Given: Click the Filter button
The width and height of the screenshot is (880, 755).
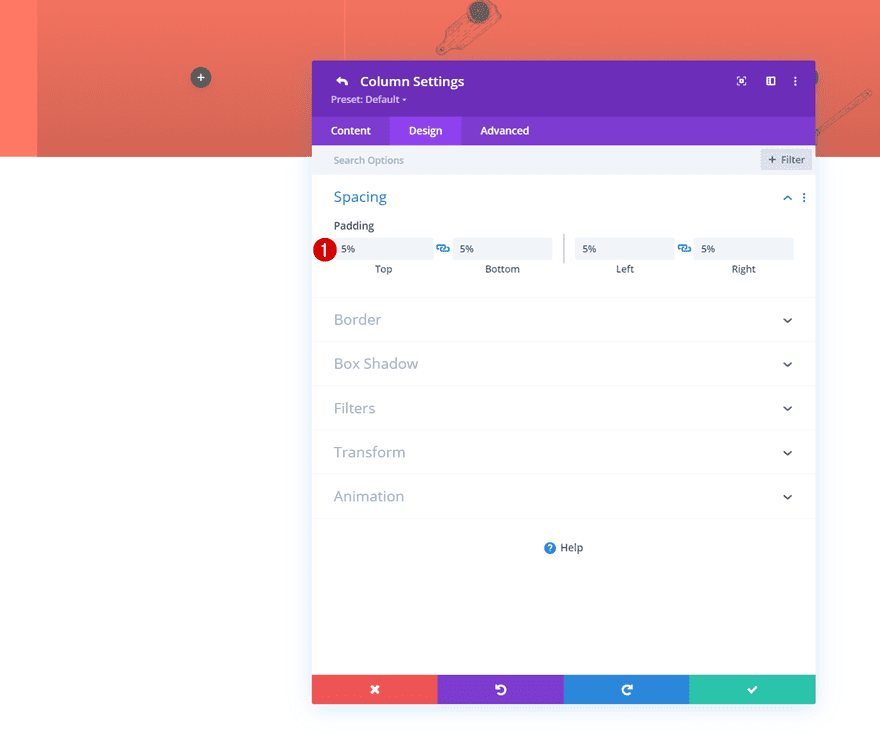Looking at the screenshot, I should [786, 159].
